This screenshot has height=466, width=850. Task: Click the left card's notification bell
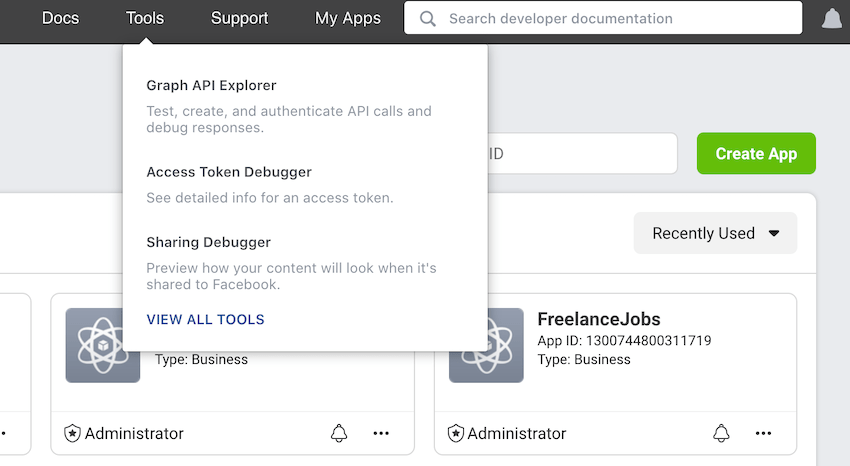339,433
